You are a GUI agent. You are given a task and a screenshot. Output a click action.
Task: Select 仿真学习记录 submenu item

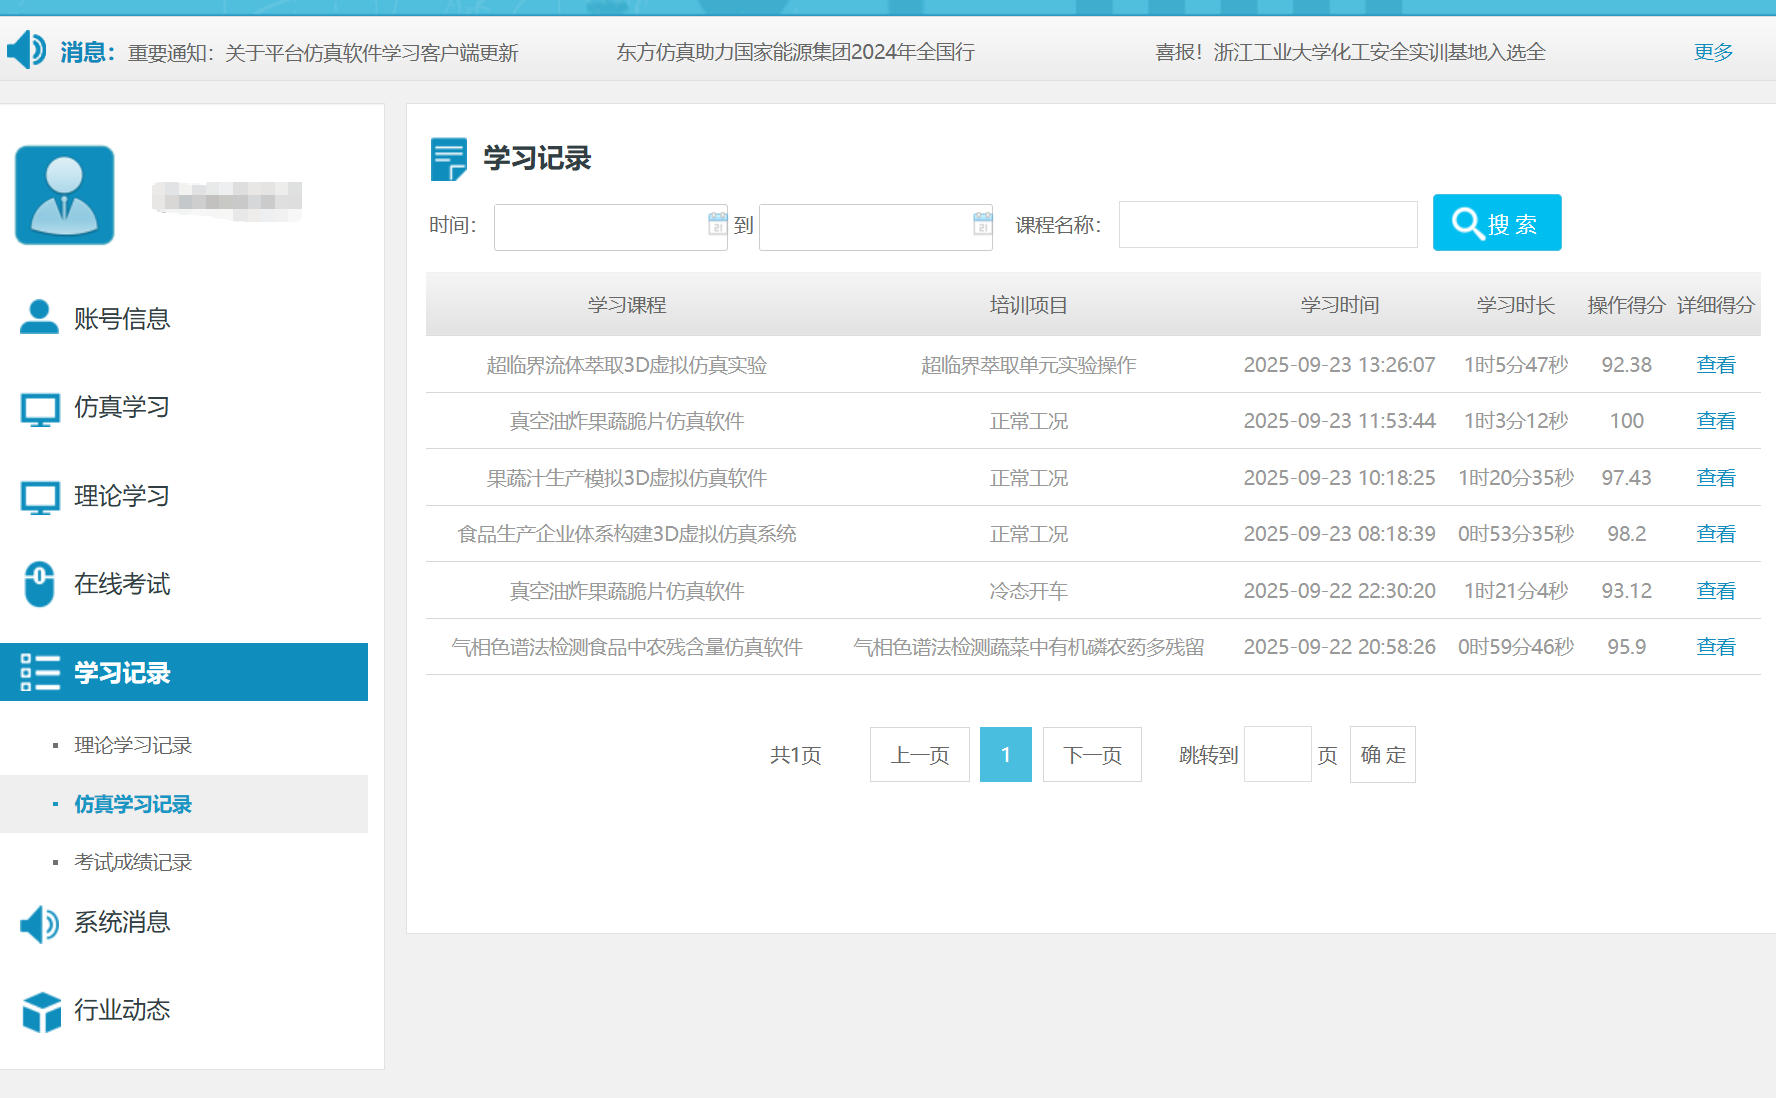133,805
